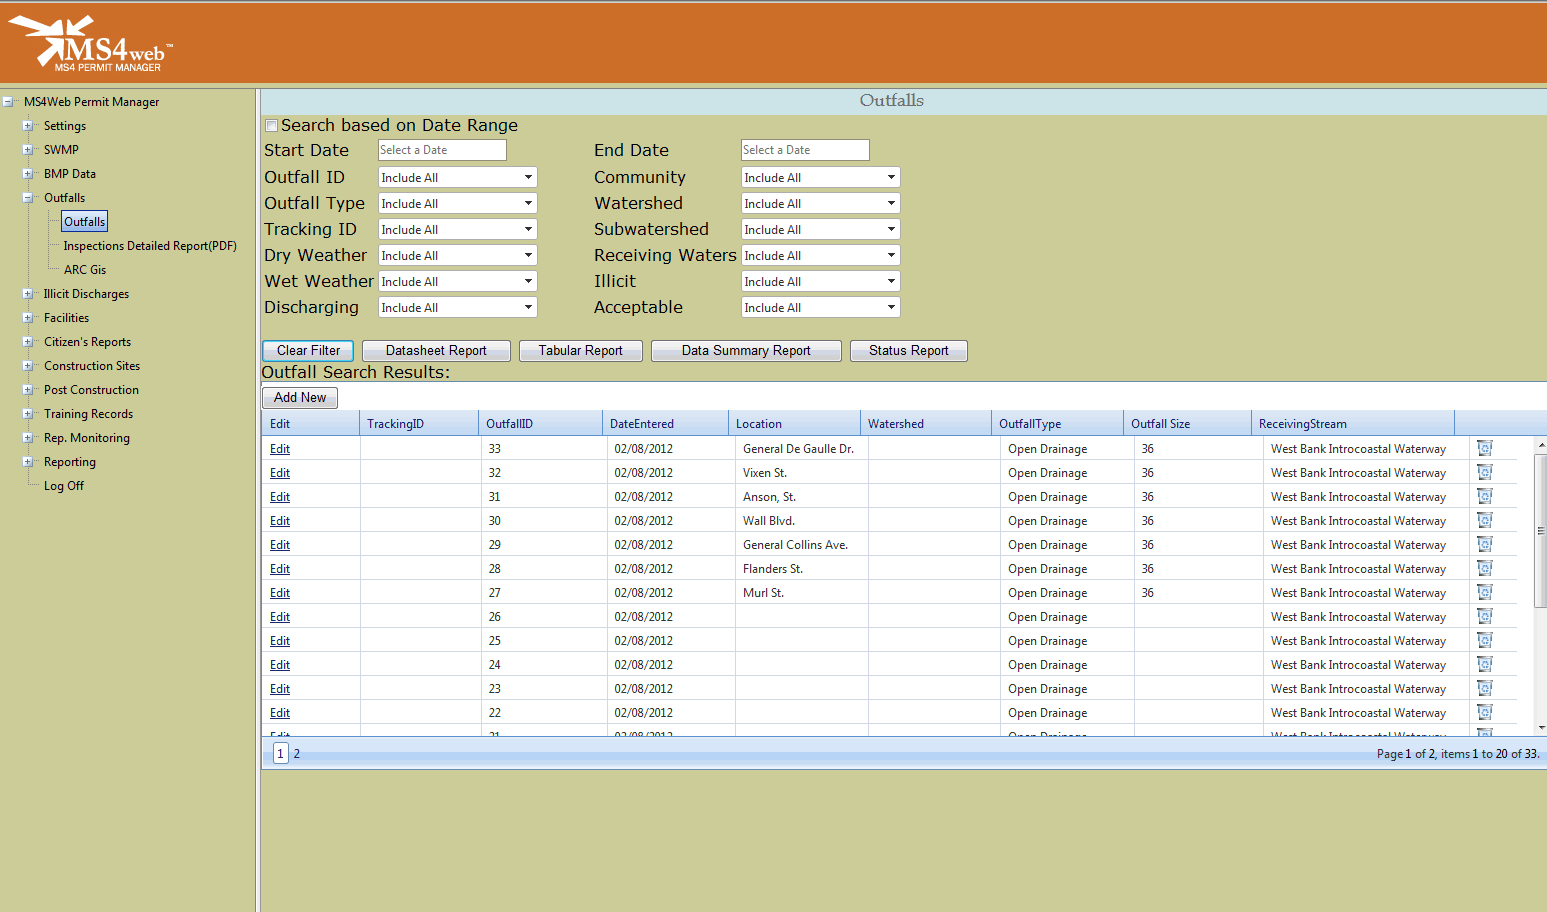The image size is (1547, 912).
Task: Collapse the MS4Web Permit Manager root node
Action: [x=8, y=102]
